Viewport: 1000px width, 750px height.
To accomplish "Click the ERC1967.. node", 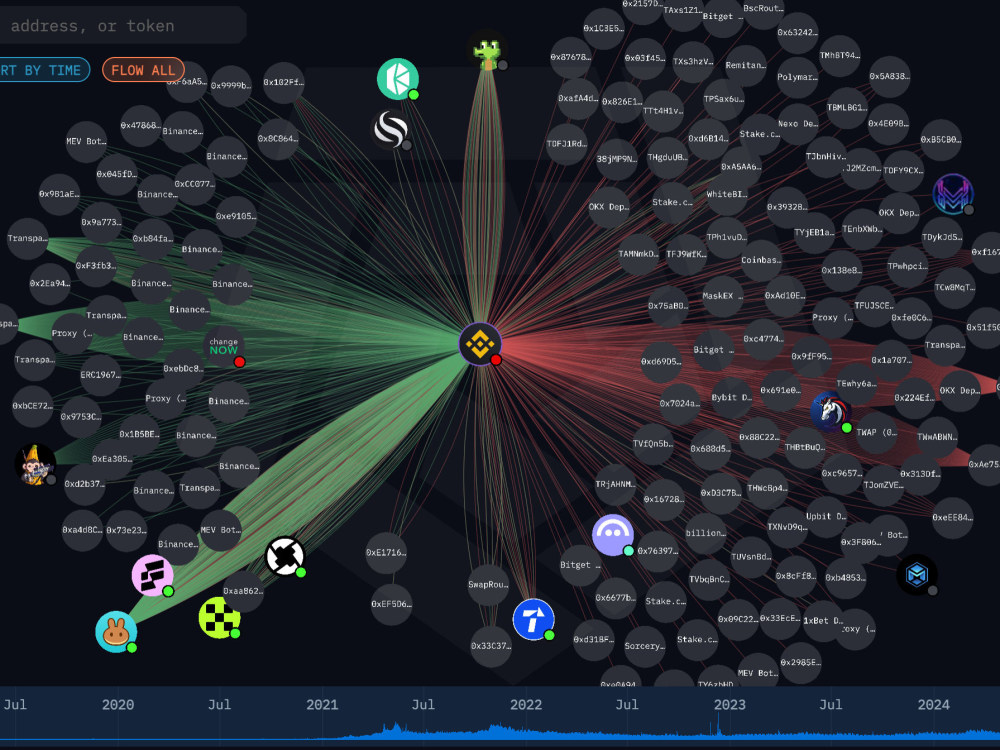I will click(x=101, y=375).
